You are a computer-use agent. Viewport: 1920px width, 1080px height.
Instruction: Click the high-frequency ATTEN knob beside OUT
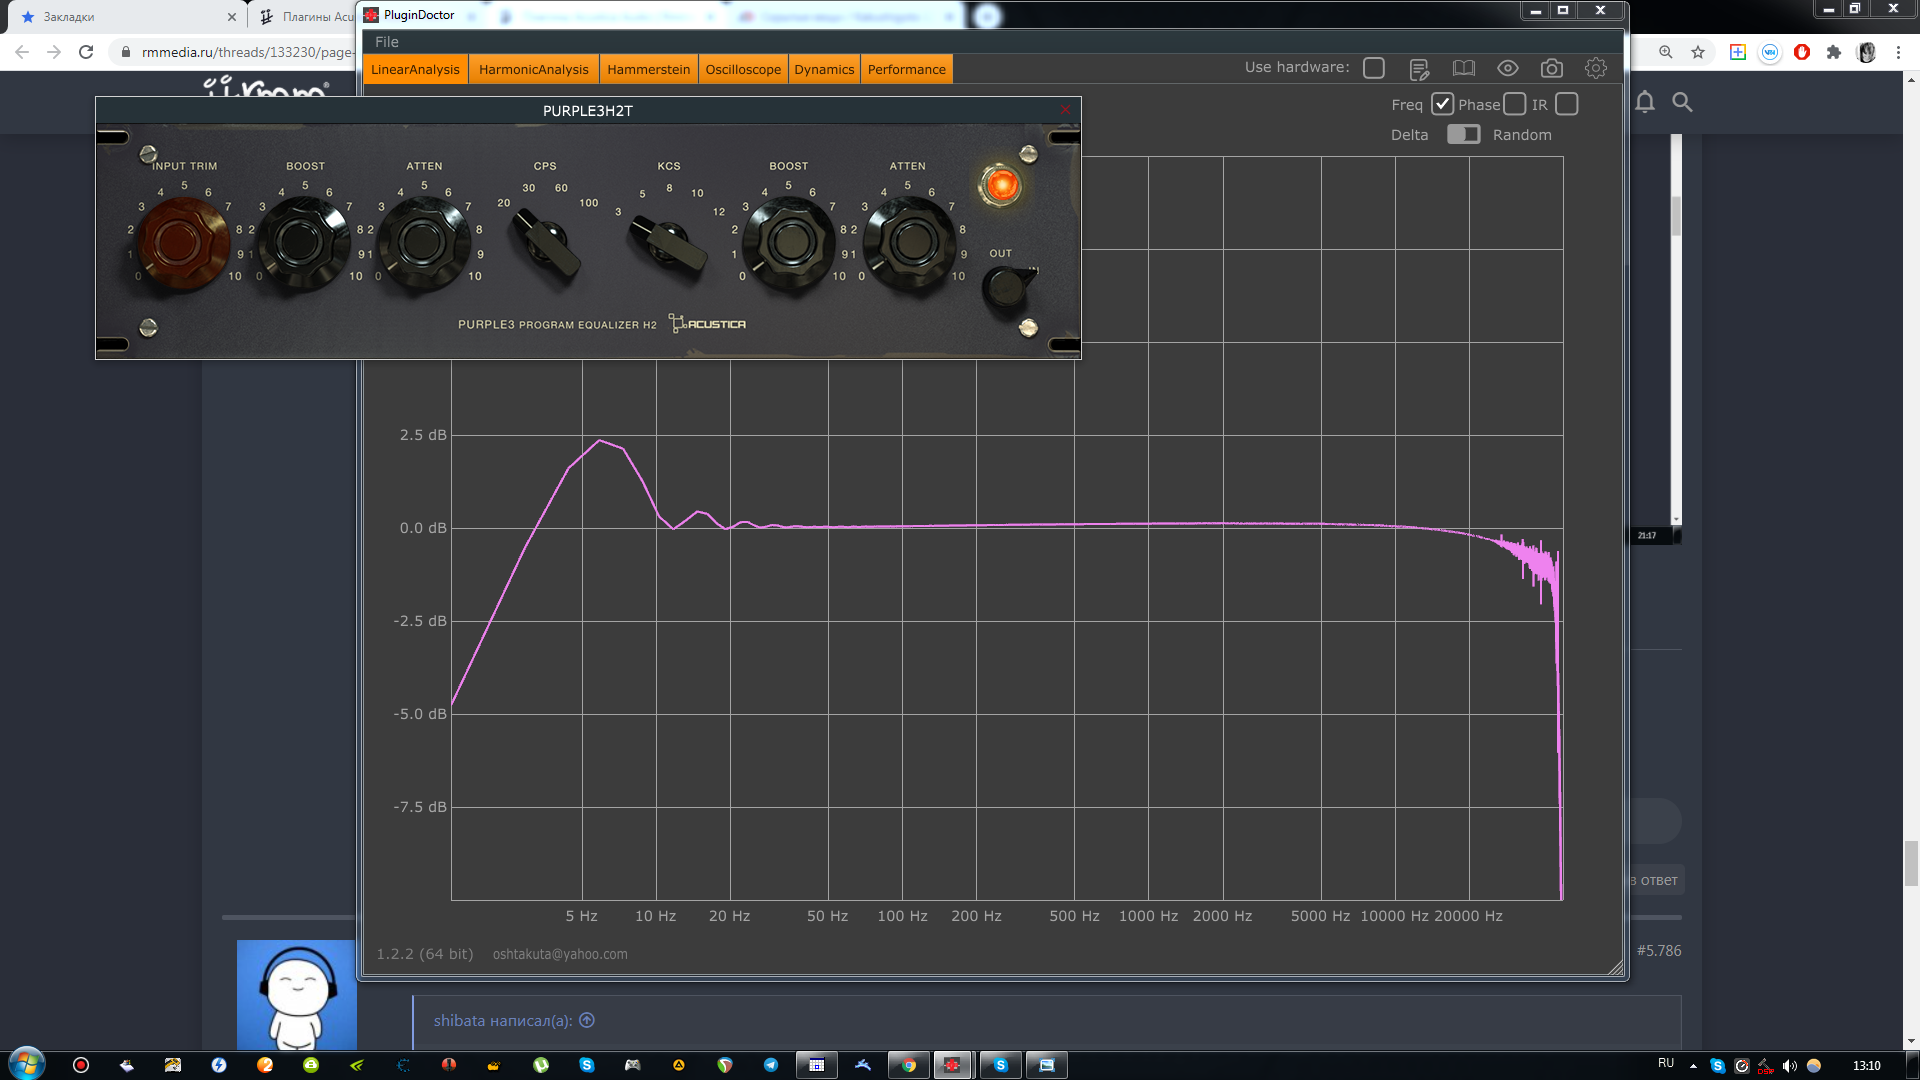click(910, 243)
